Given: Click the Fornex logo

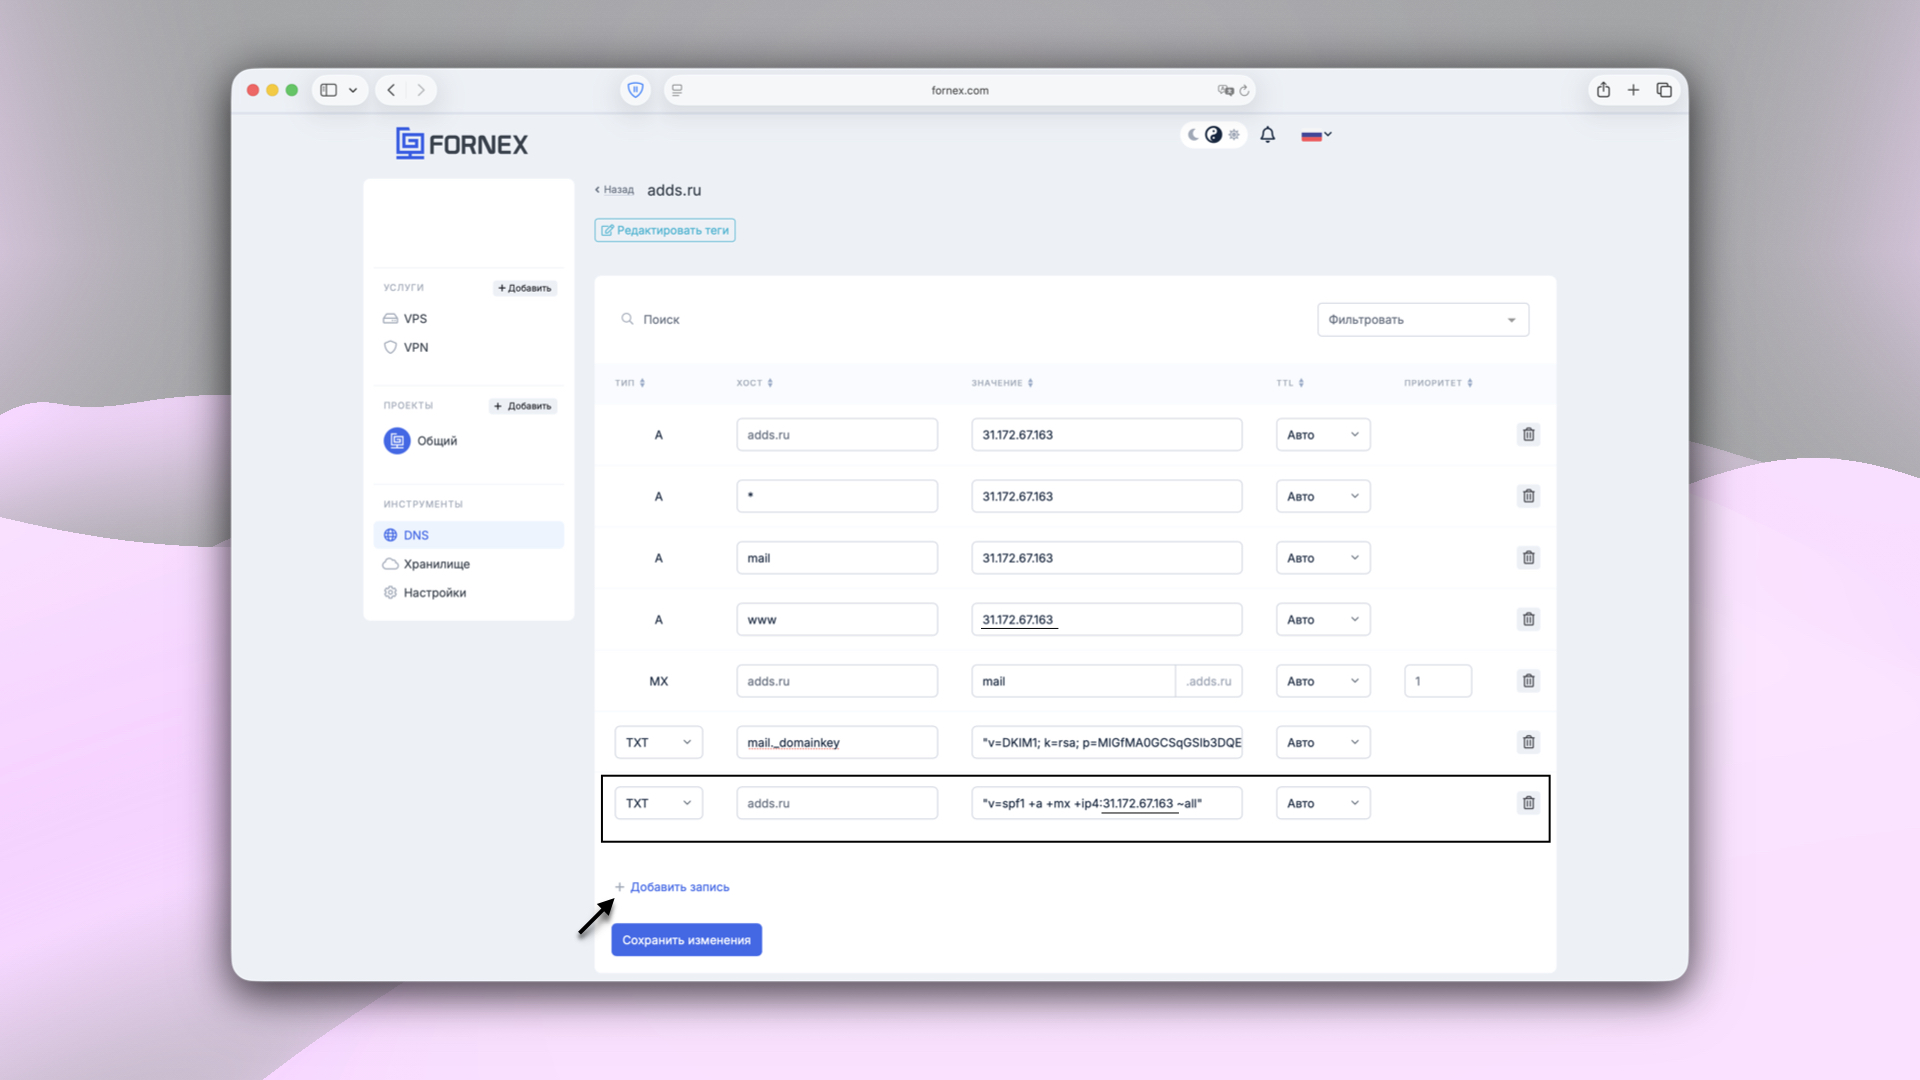Looking at the screenshot, I should [x=461, y=144].
